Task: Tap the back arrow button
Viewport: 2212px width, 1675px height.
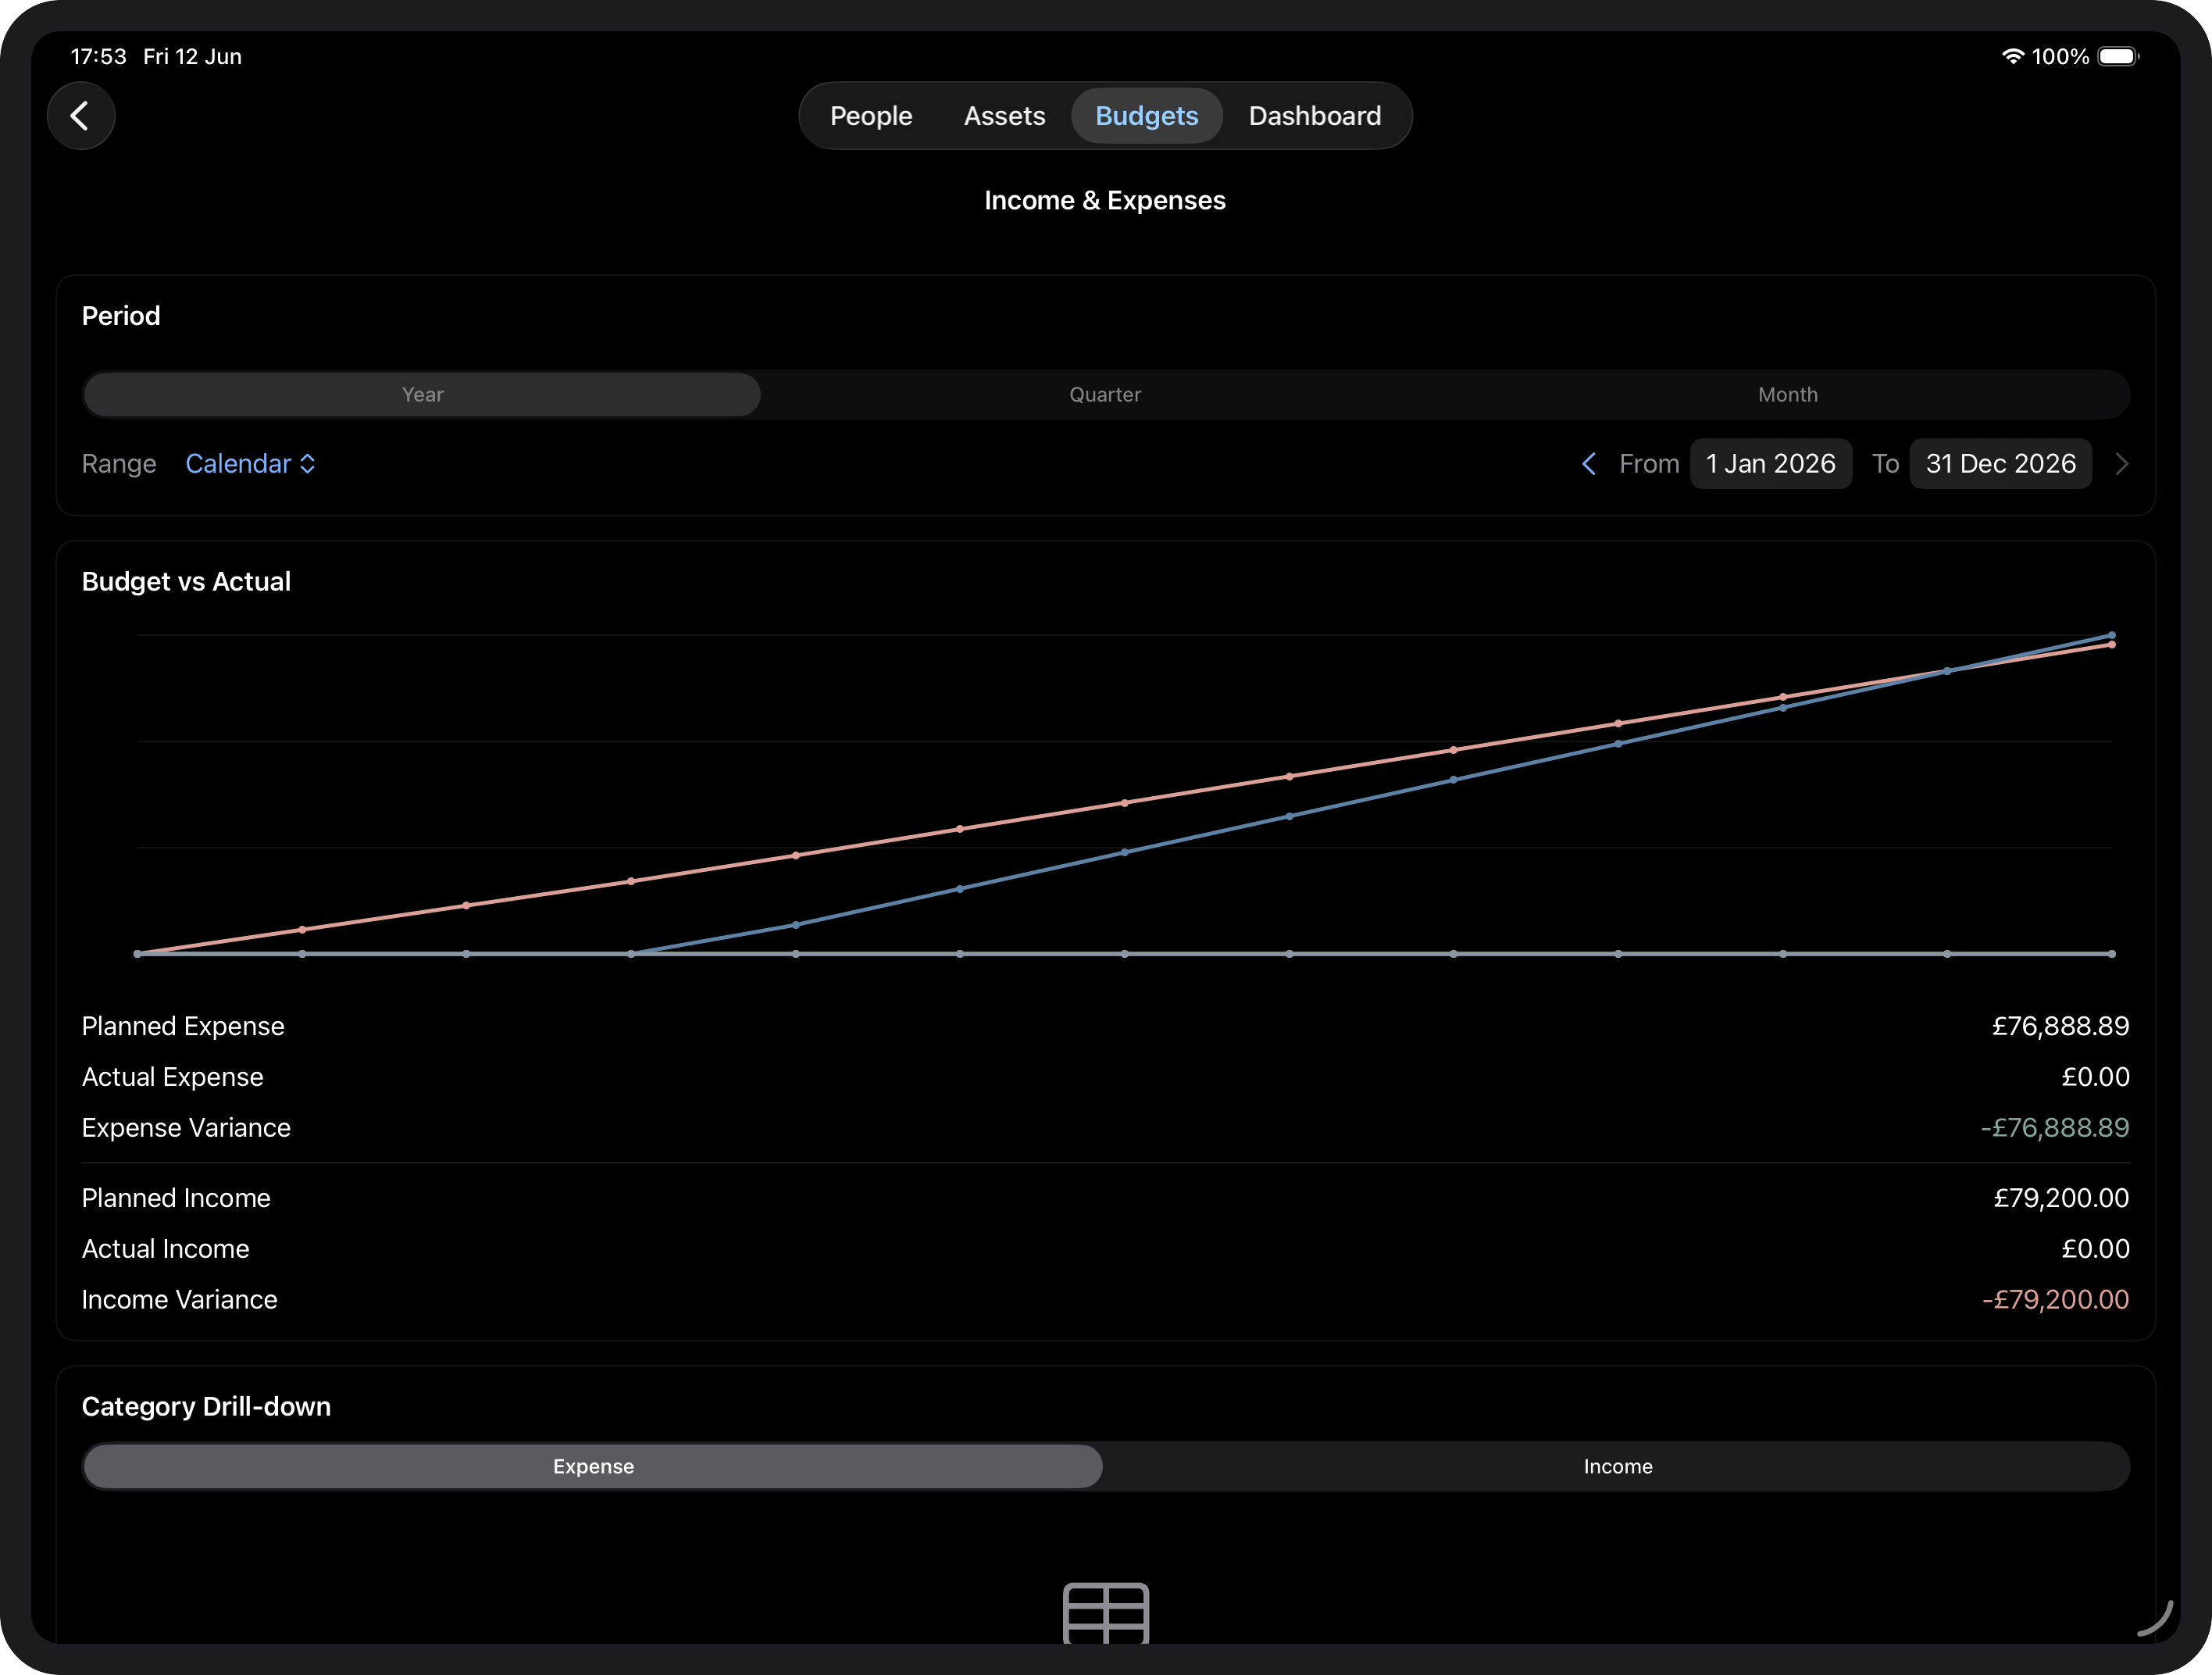Action: 81,116
